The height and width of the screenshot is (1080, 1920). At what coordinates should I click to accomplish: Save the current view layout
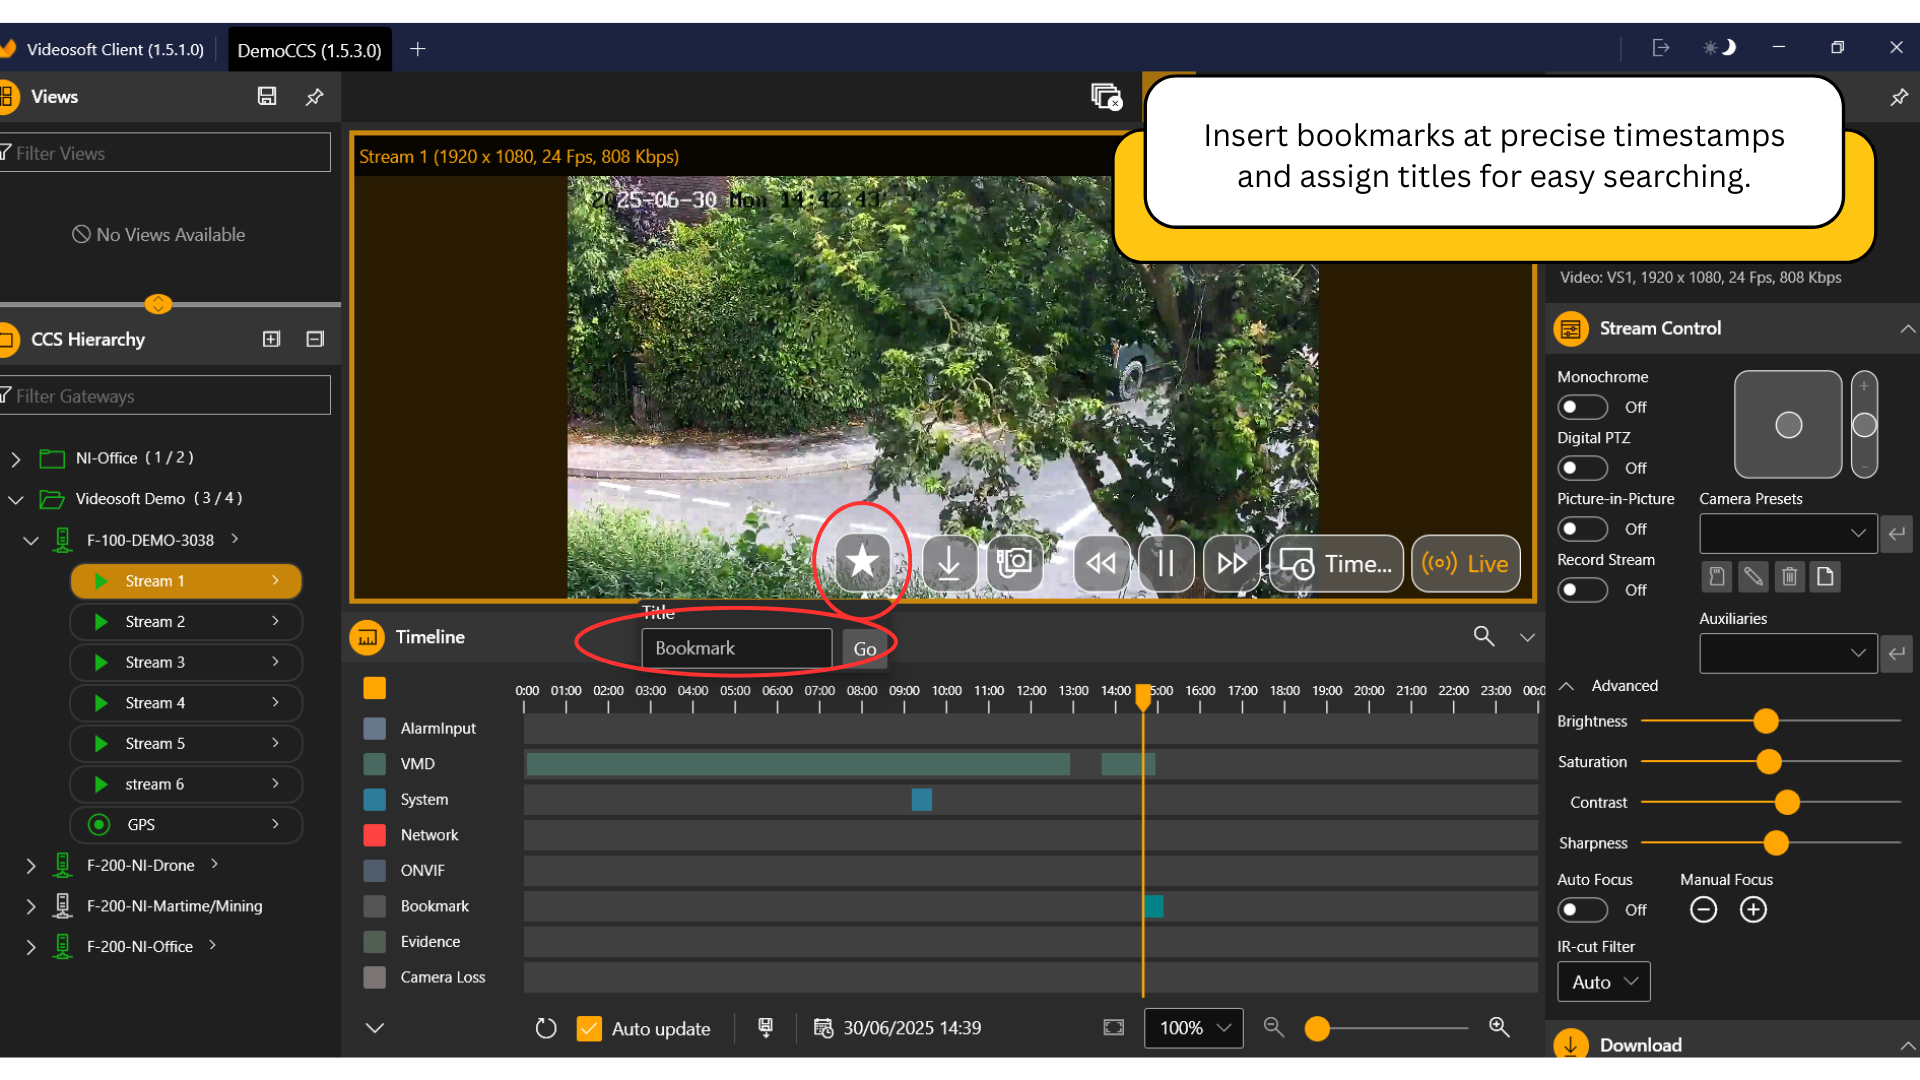click(267, 96)
